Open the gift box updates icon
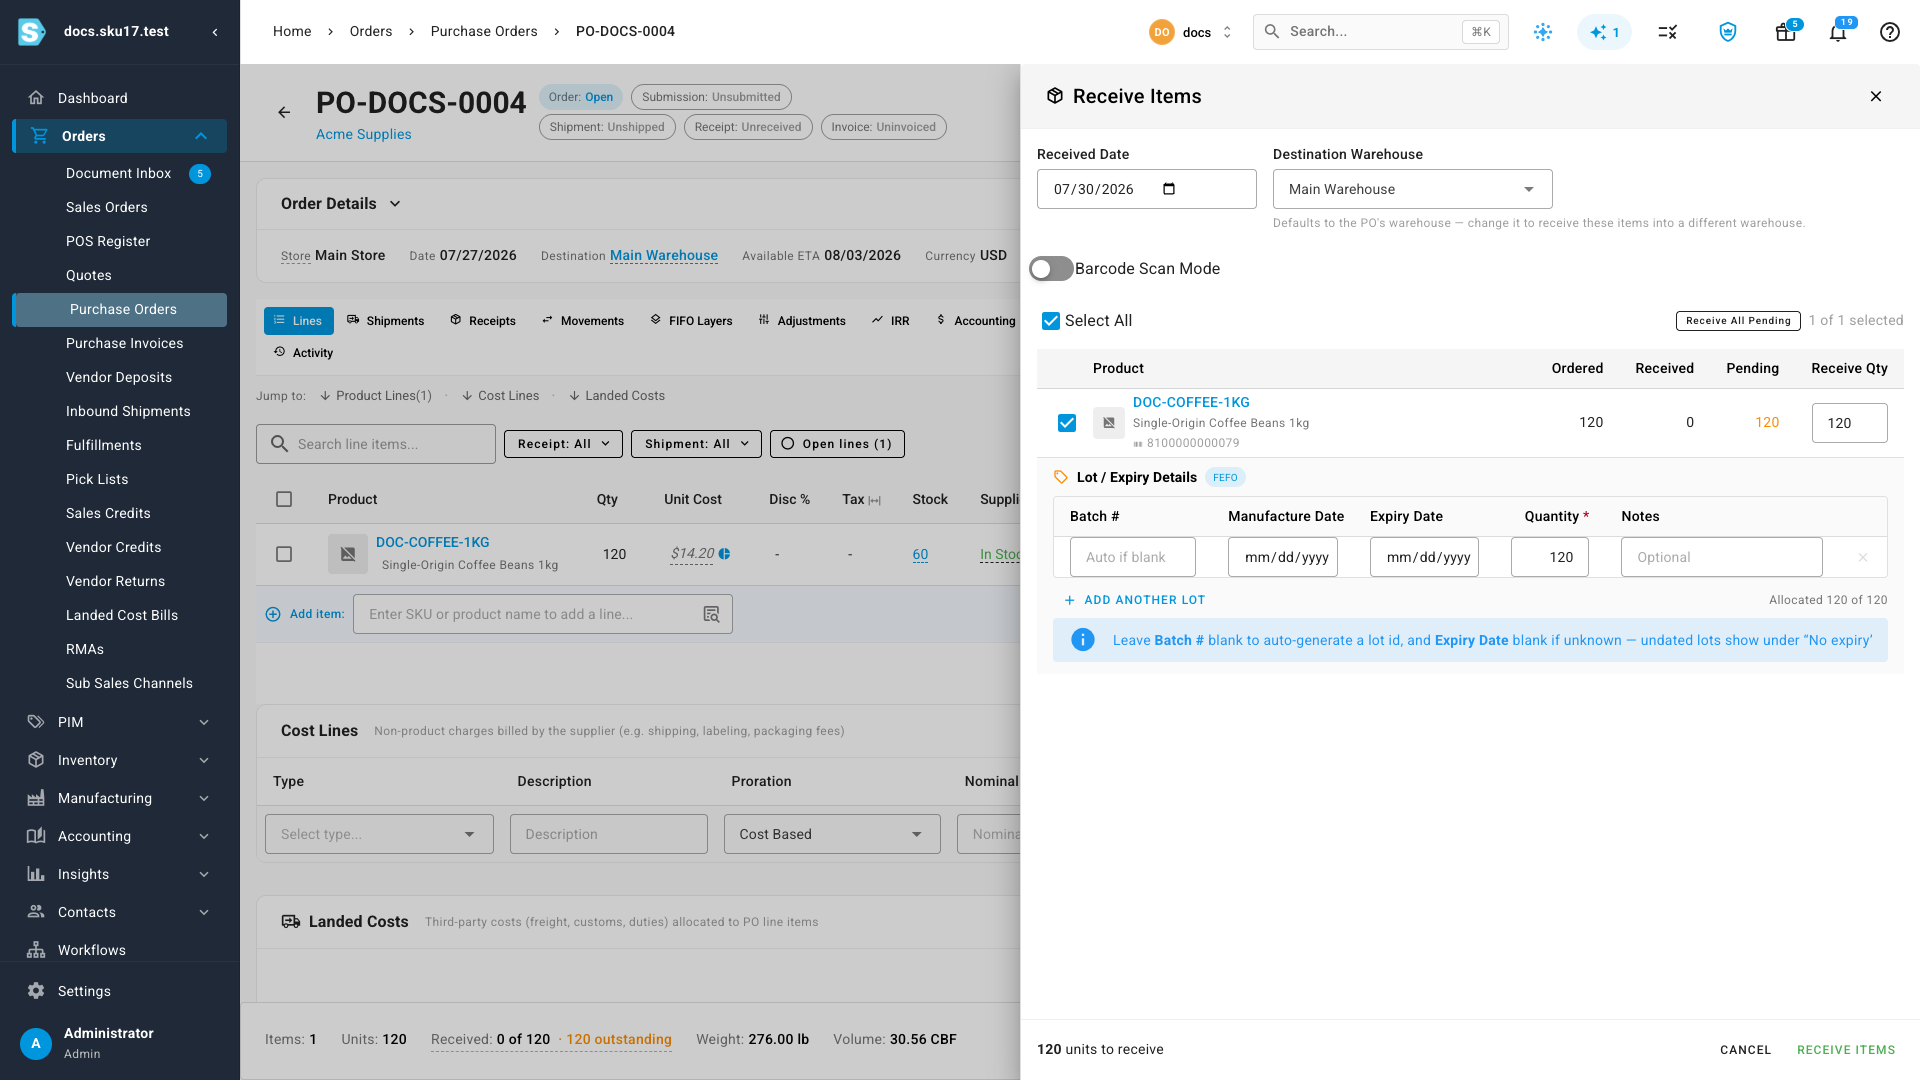 point(1785,32)
